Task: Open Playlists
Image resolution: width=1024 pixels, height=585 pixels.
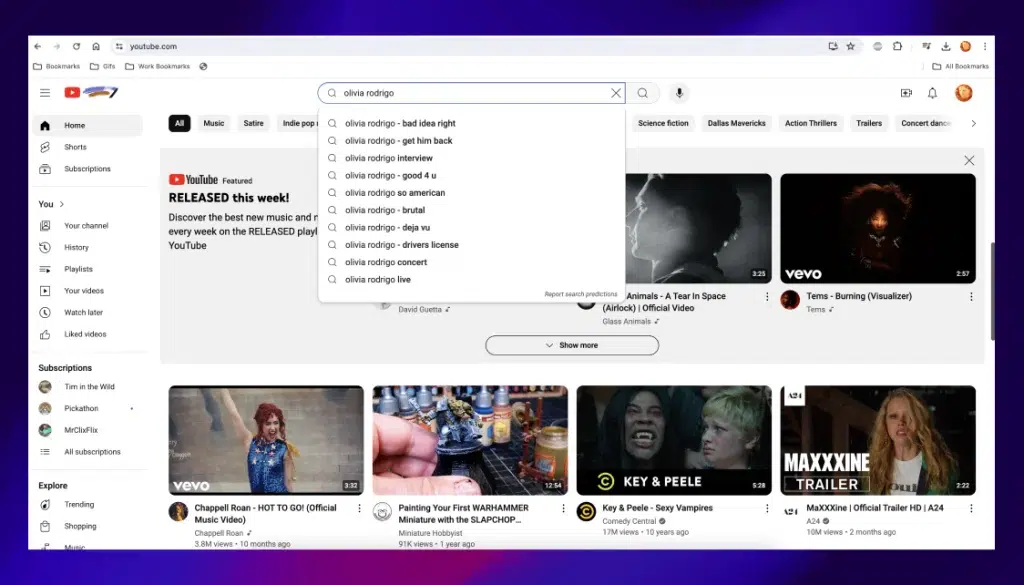Action: coord(88,269)
